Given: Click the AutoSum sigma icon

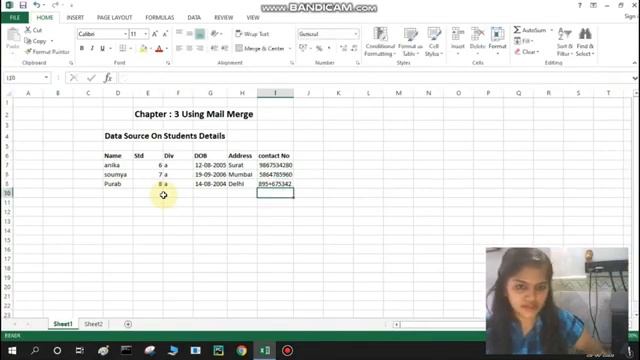Looking at the screenshot, I should [517, 30].
